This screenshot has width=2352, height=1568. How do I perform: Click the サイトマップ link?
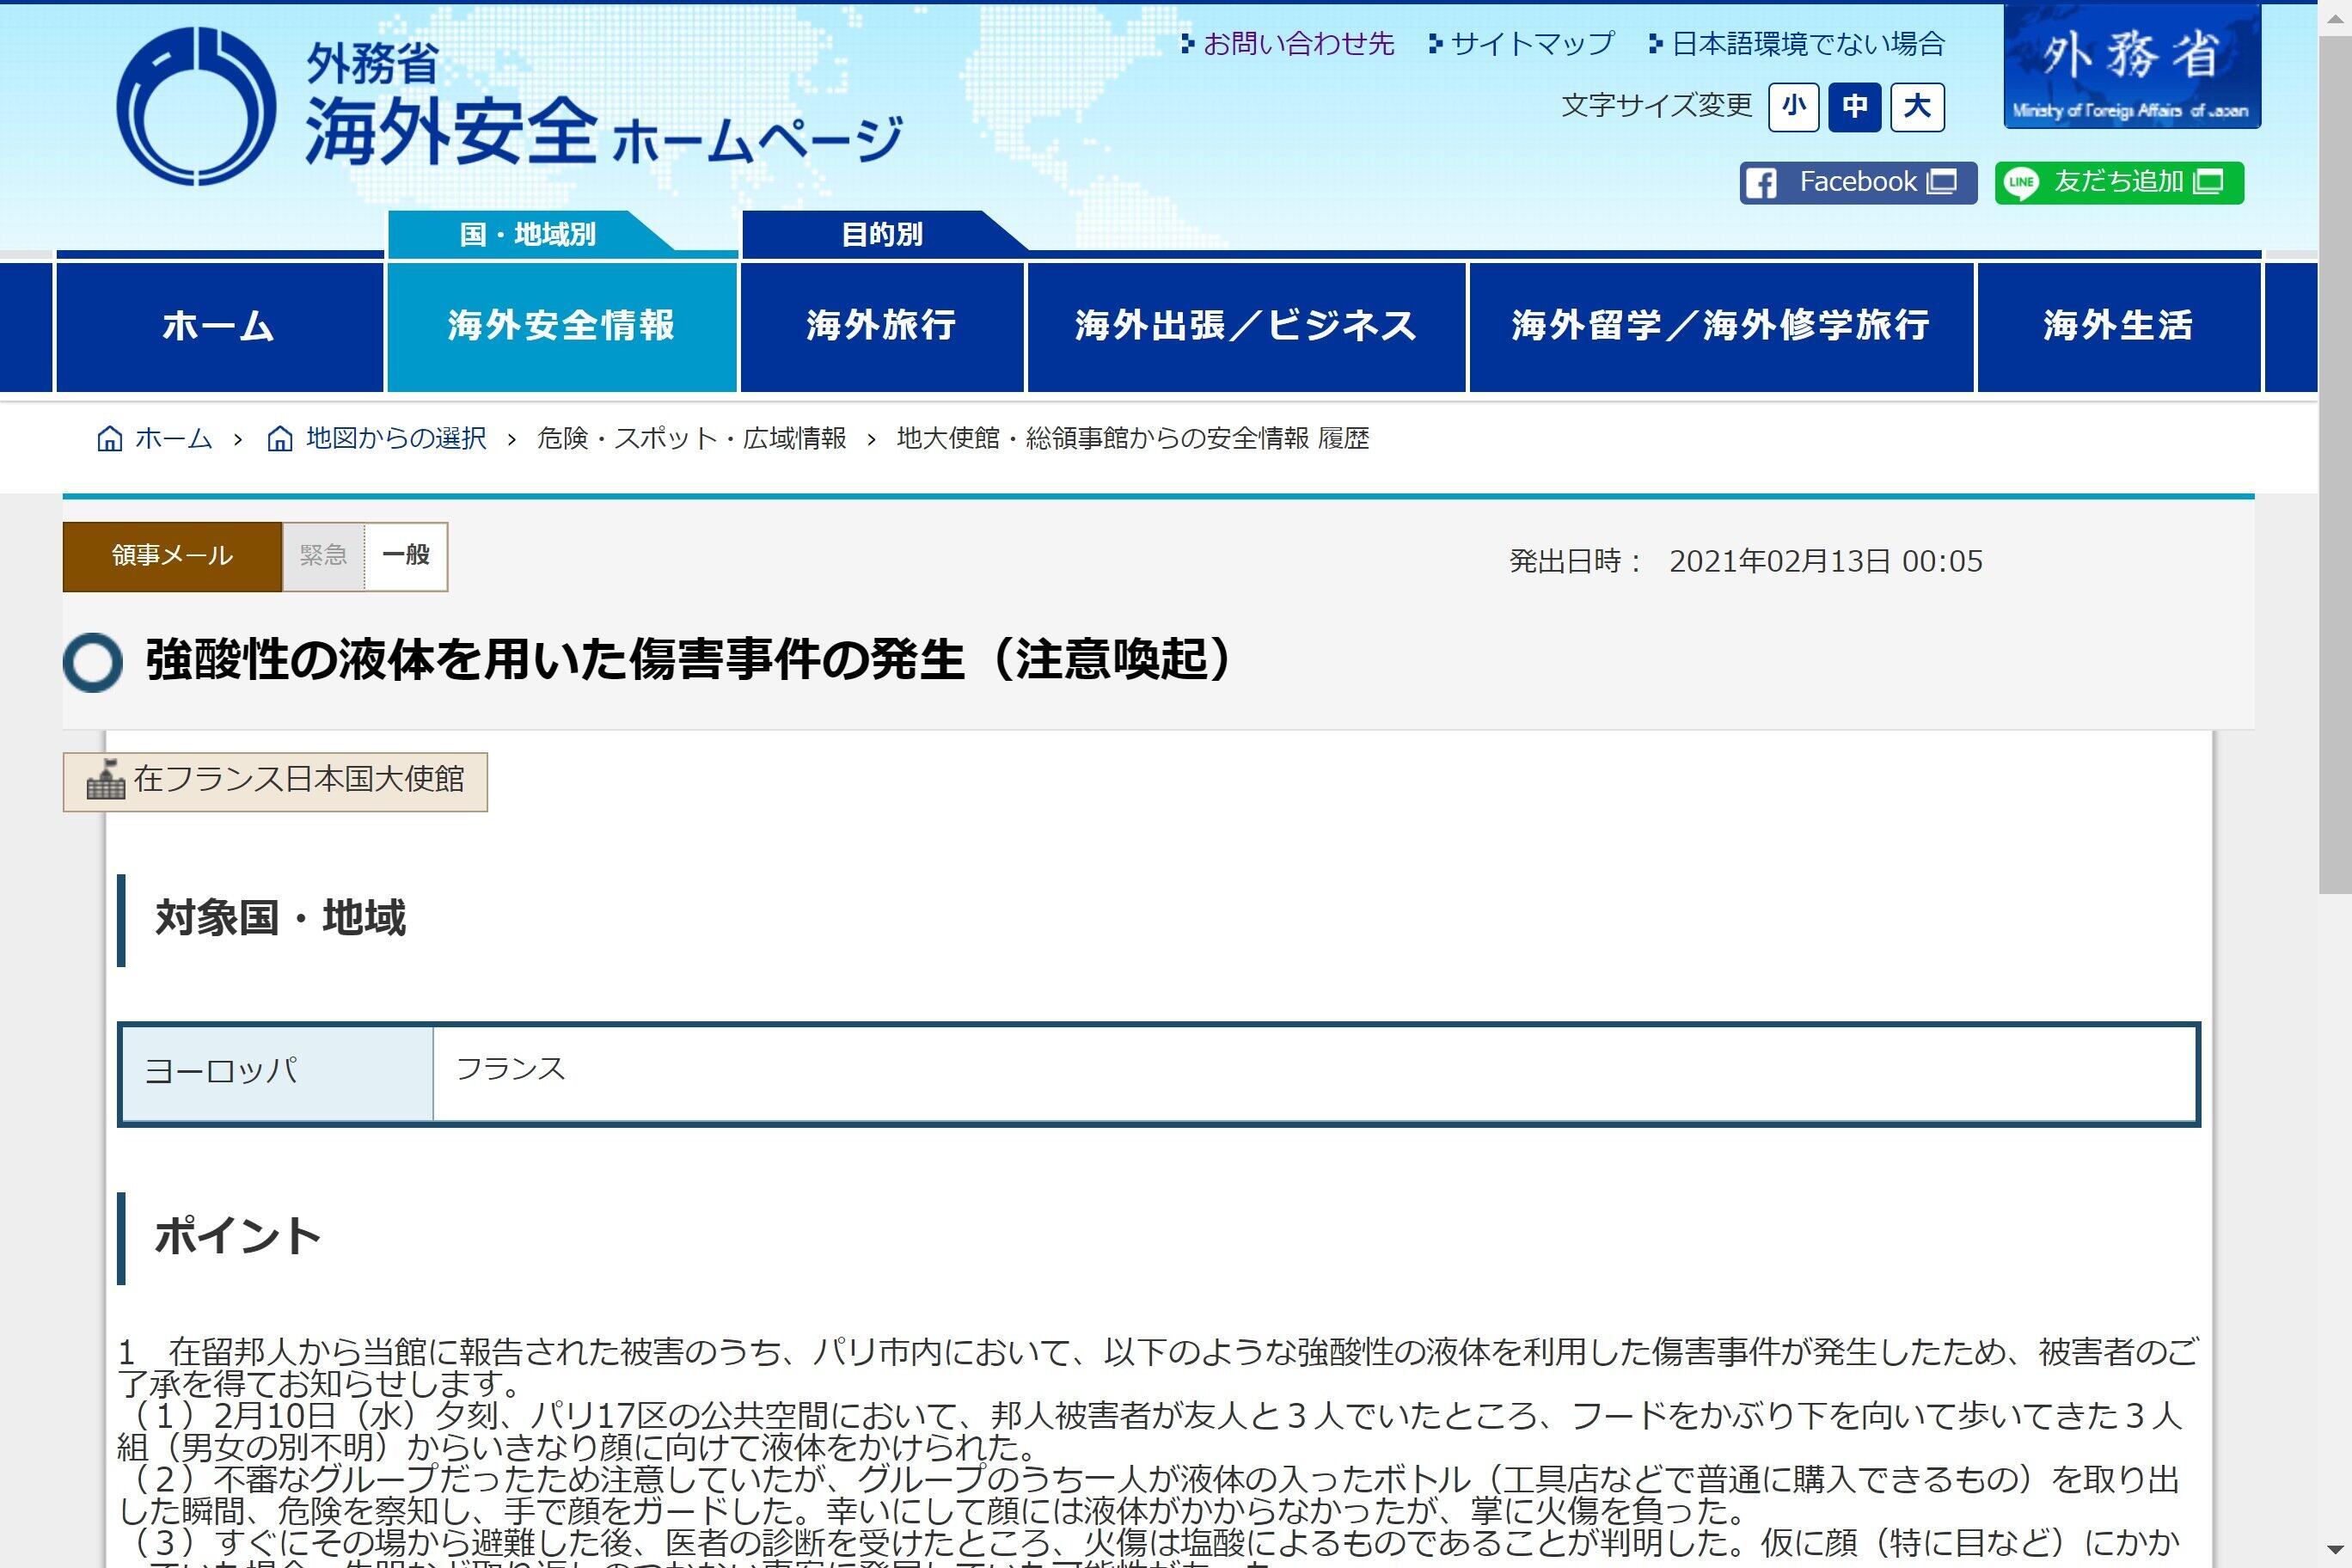(1531, 44)
